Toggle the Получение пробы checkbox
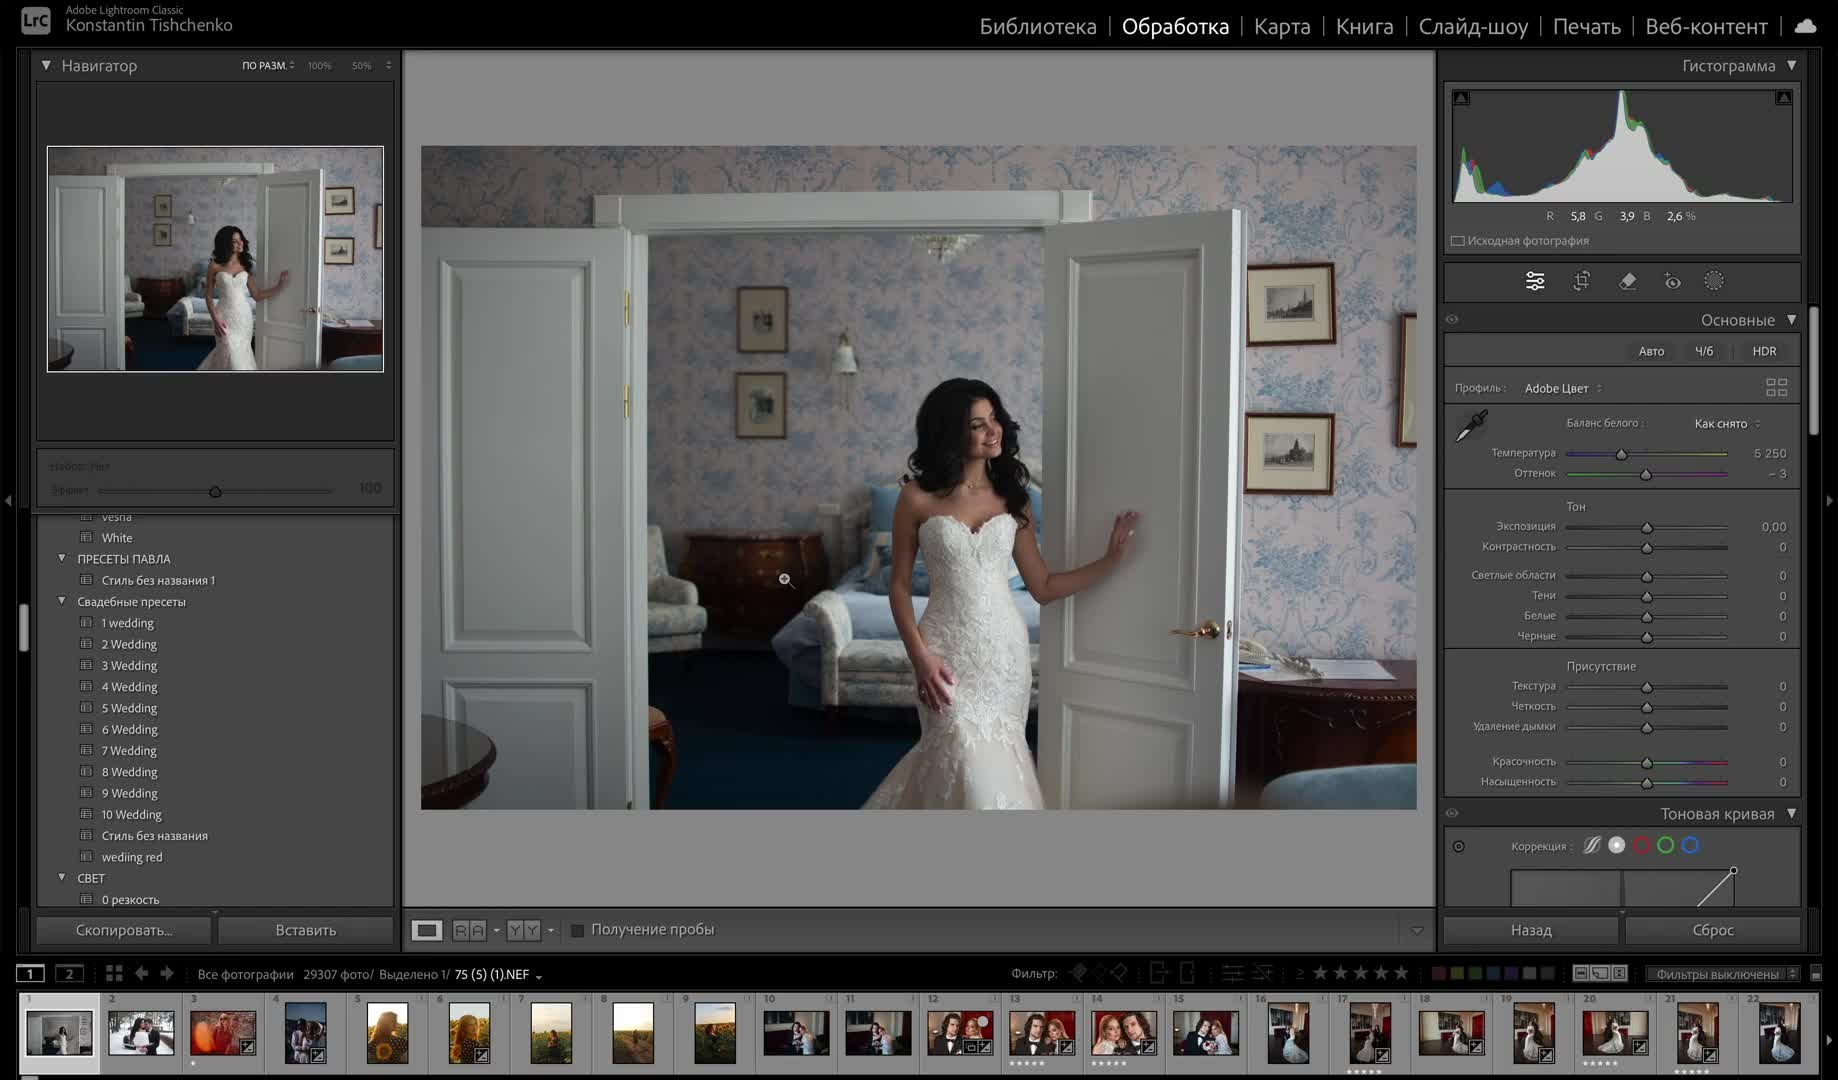The height and width of the screenshot is (1080, 1838). click(x=577, y=931)
